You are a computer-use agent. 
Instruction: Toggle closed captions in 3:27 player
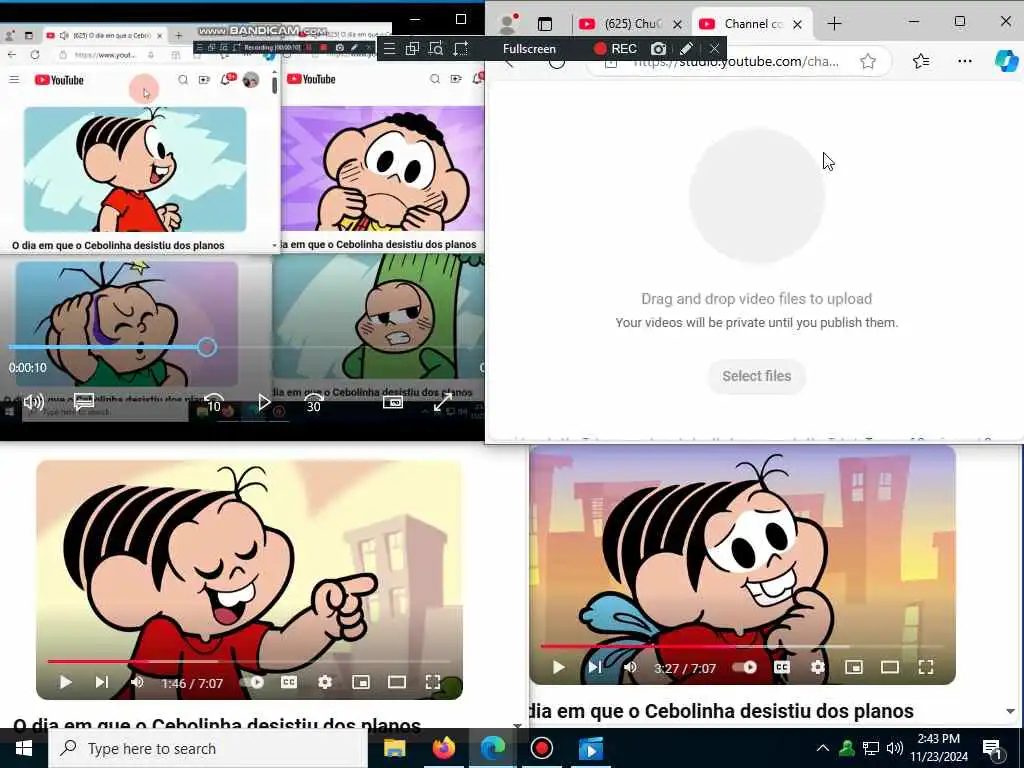pos(782,667)
